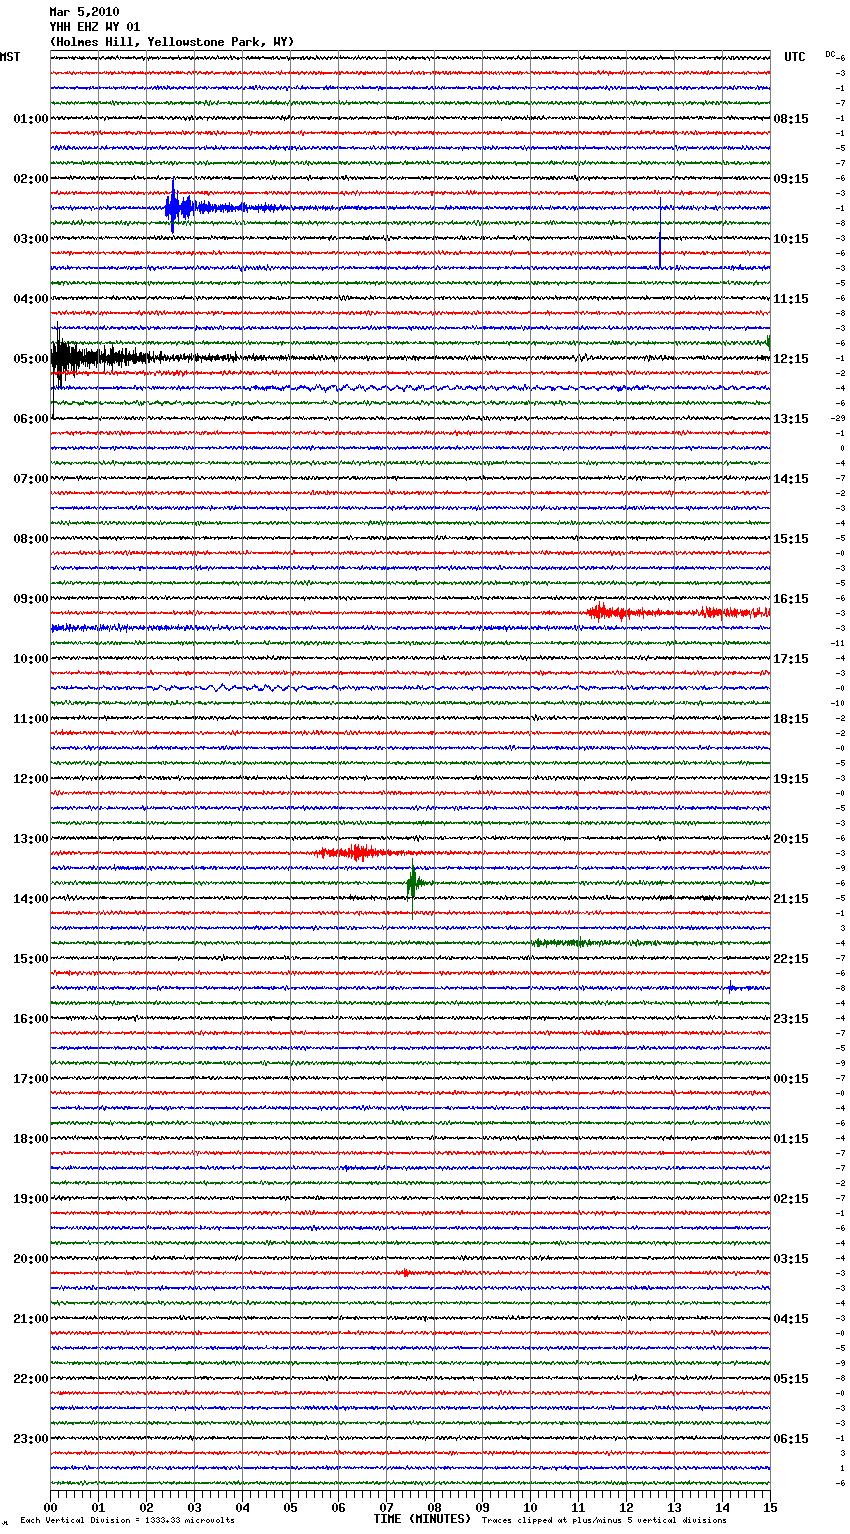Viewport: 850px width, 1534px height.
Task: Click the "TIME (MINUTES)" axis title
Action: 422,1519
